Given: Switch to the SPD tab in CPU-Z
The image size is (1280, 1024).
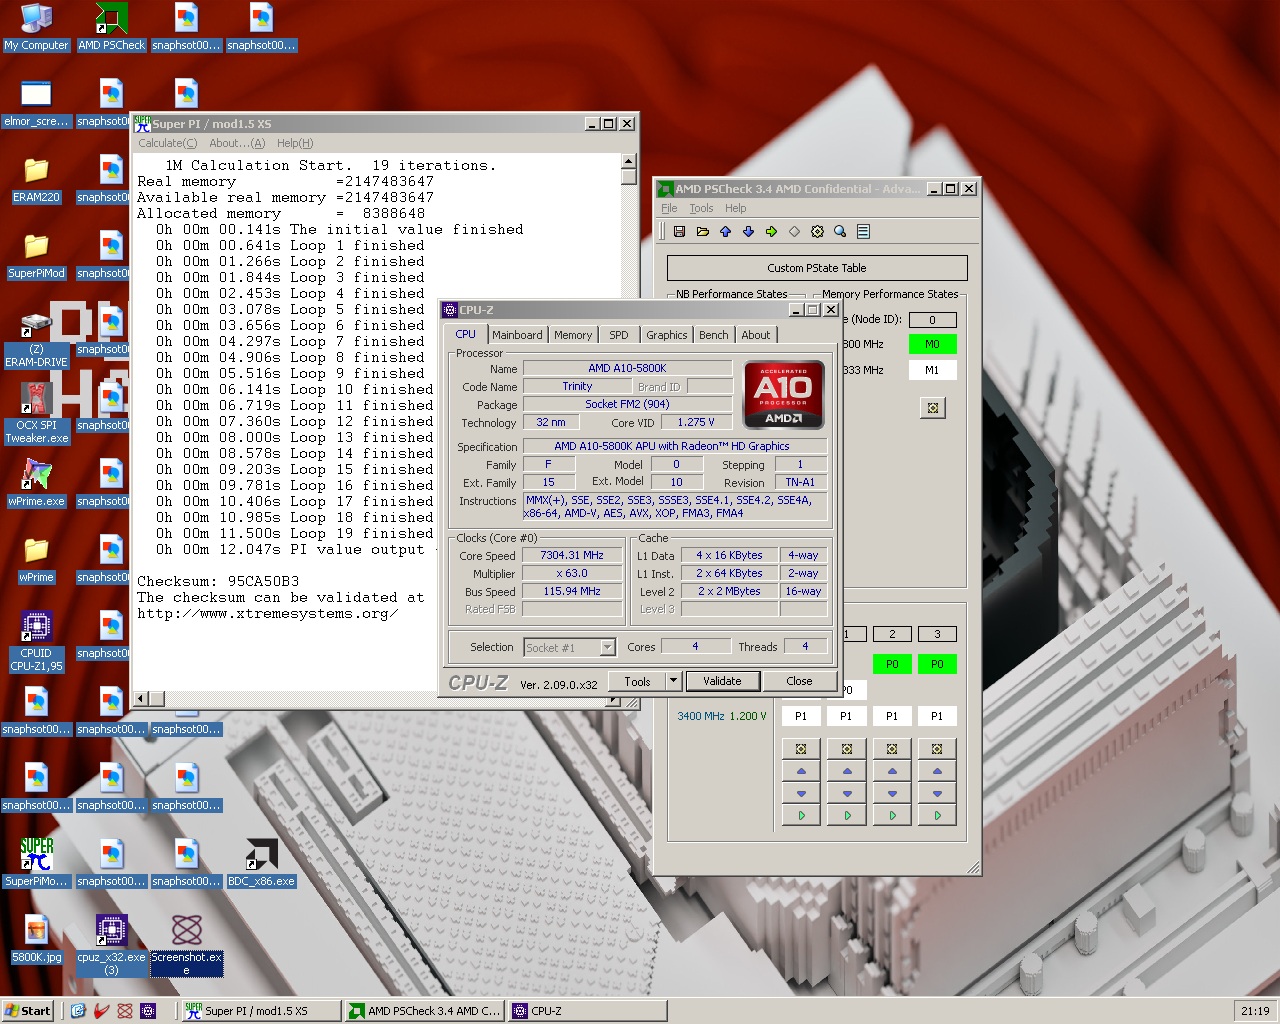Looking at the screenshot, I should click(x=619, y=335).
